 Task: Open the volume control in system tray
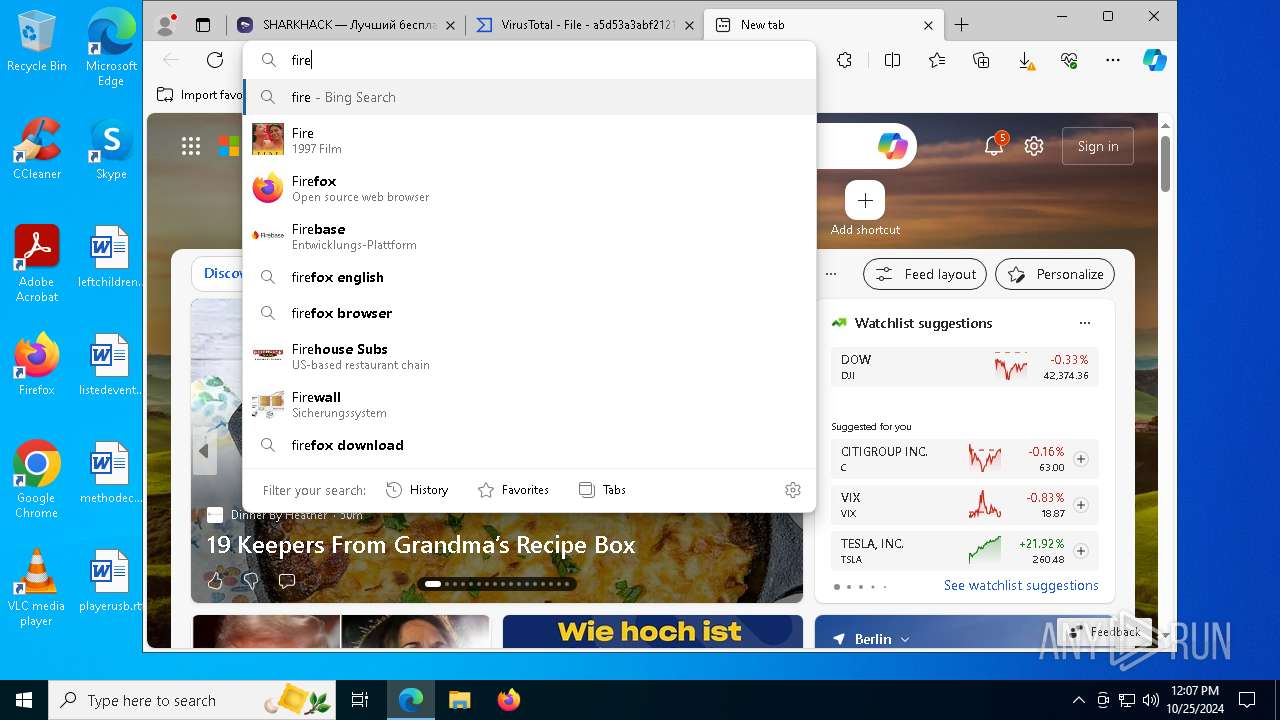point(1150,700)
